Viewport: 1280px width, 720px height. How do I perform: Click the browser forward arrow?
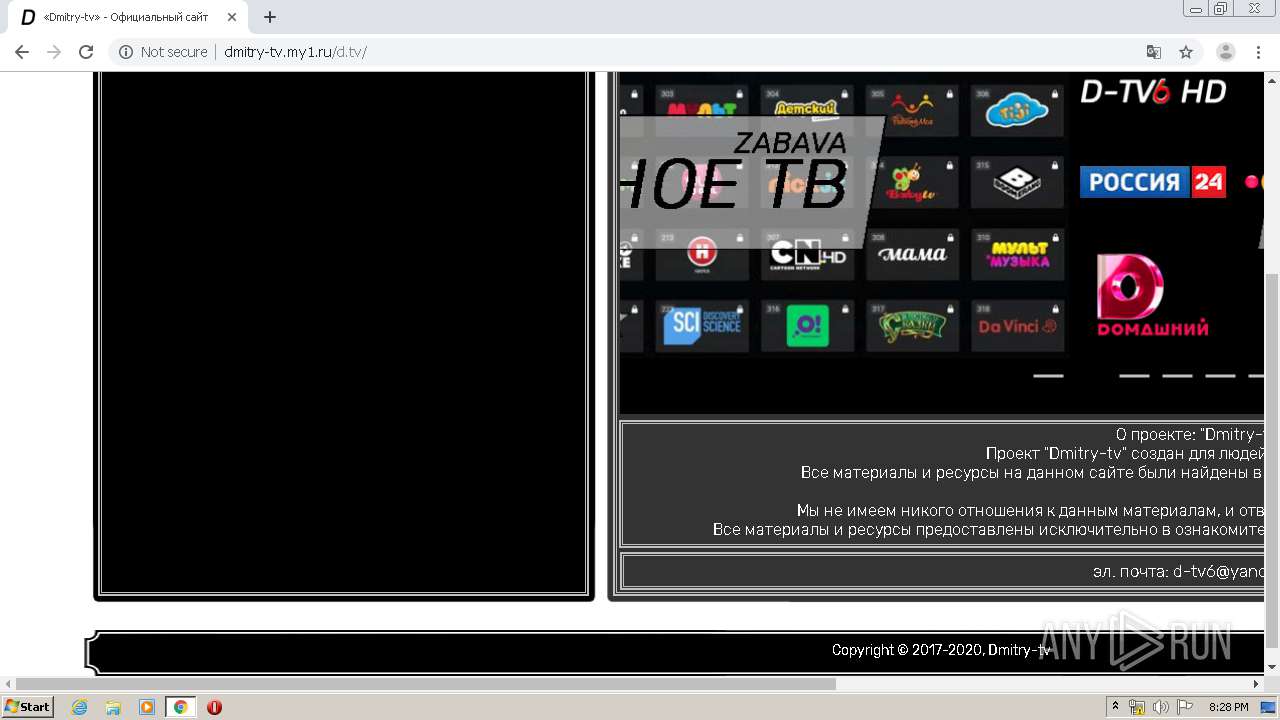pyautogui.click(x=54, y=52)
